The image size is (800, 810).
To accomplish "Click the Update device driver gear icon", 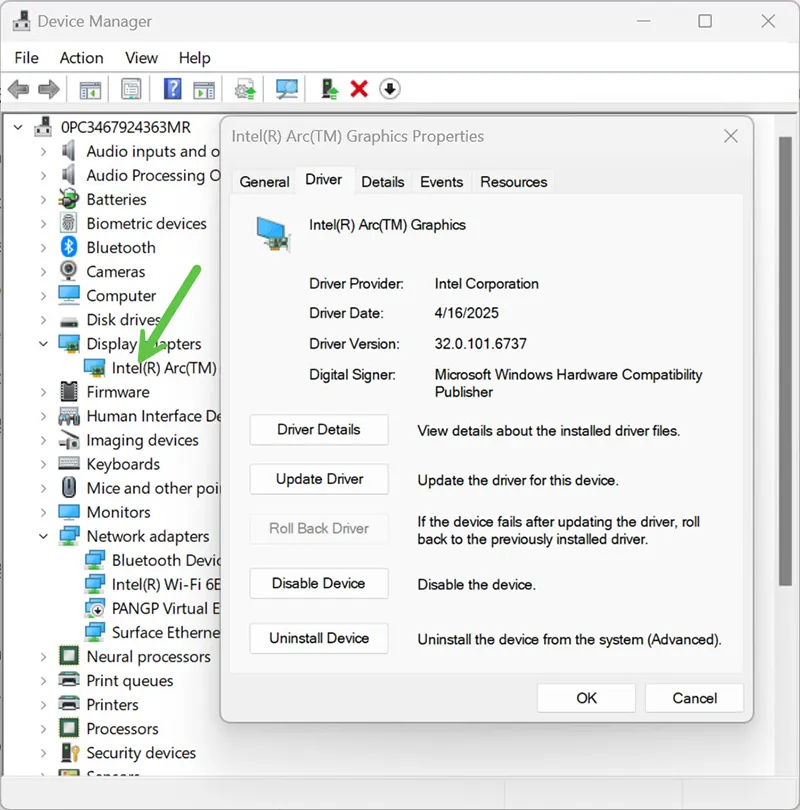I will (x=245, y=89).
